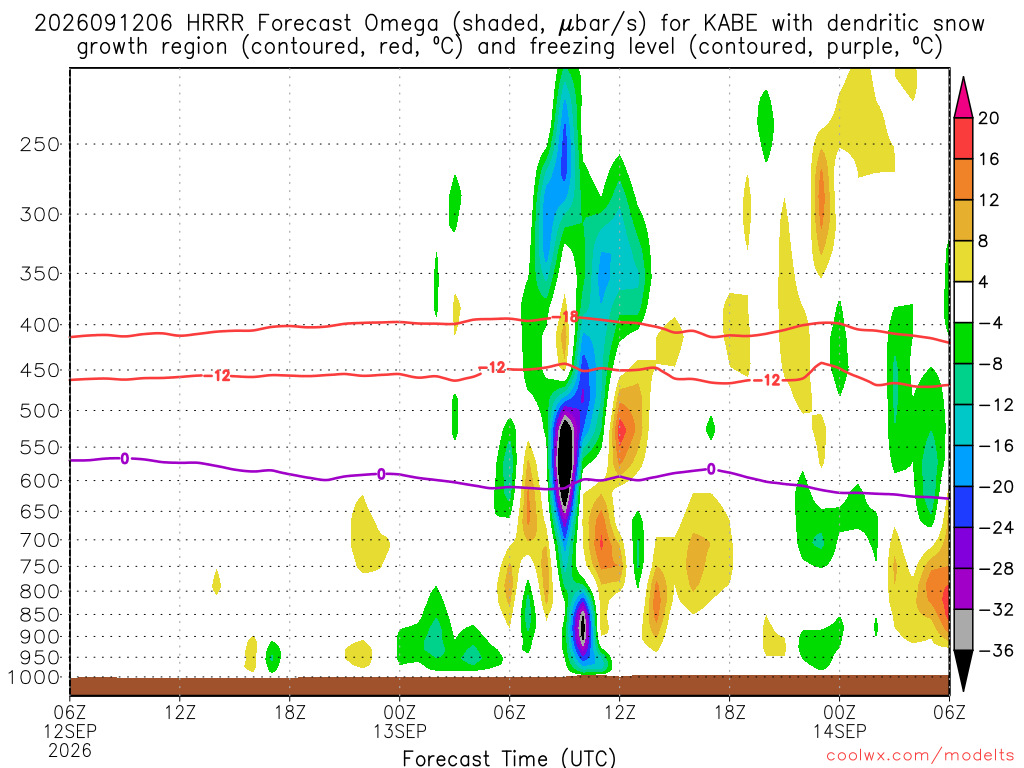
Task: Click the pink upward arrow atop colorbar
Action: (963, 98)
